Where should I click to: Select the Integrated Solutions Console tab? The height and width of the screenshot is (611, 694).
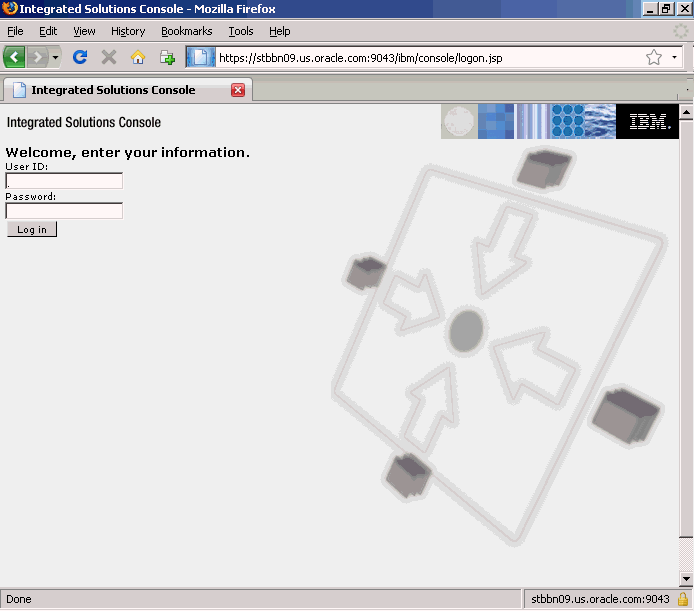pos(127,90)
